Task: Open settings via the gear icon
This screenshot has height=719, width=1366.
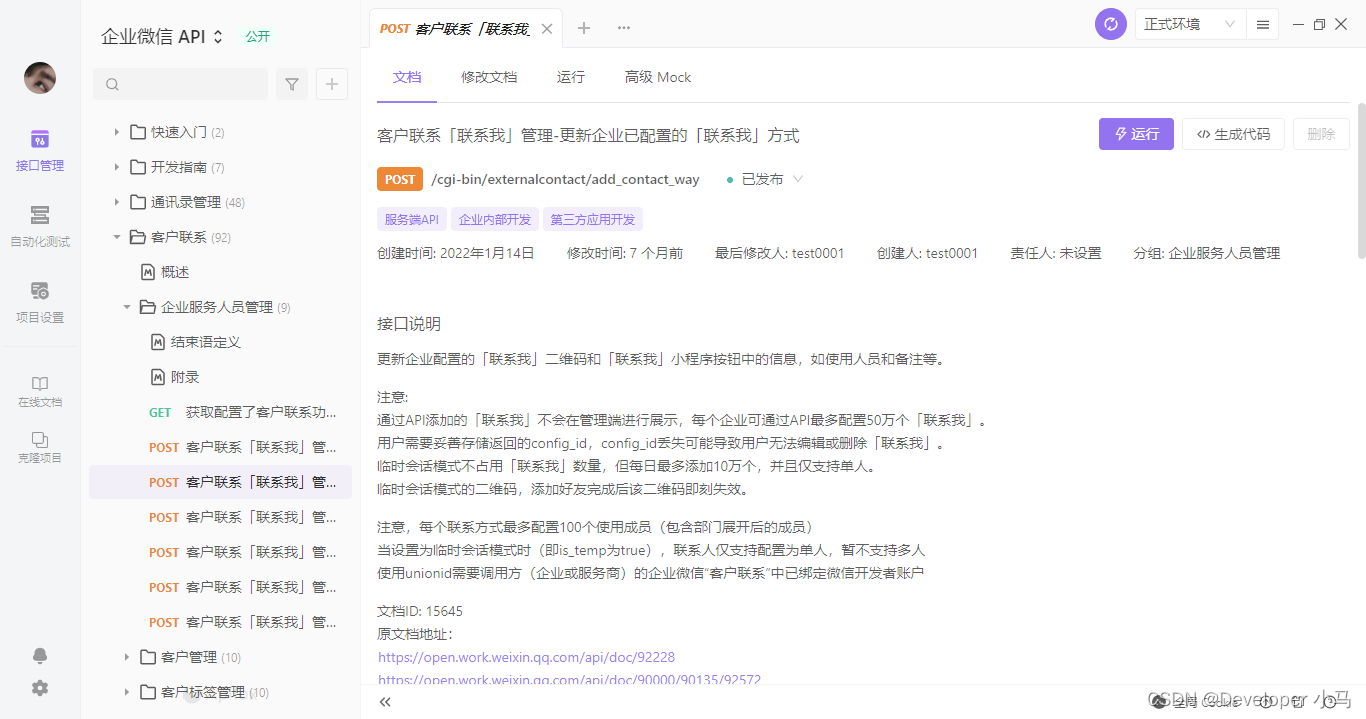Action: point(40,688)
